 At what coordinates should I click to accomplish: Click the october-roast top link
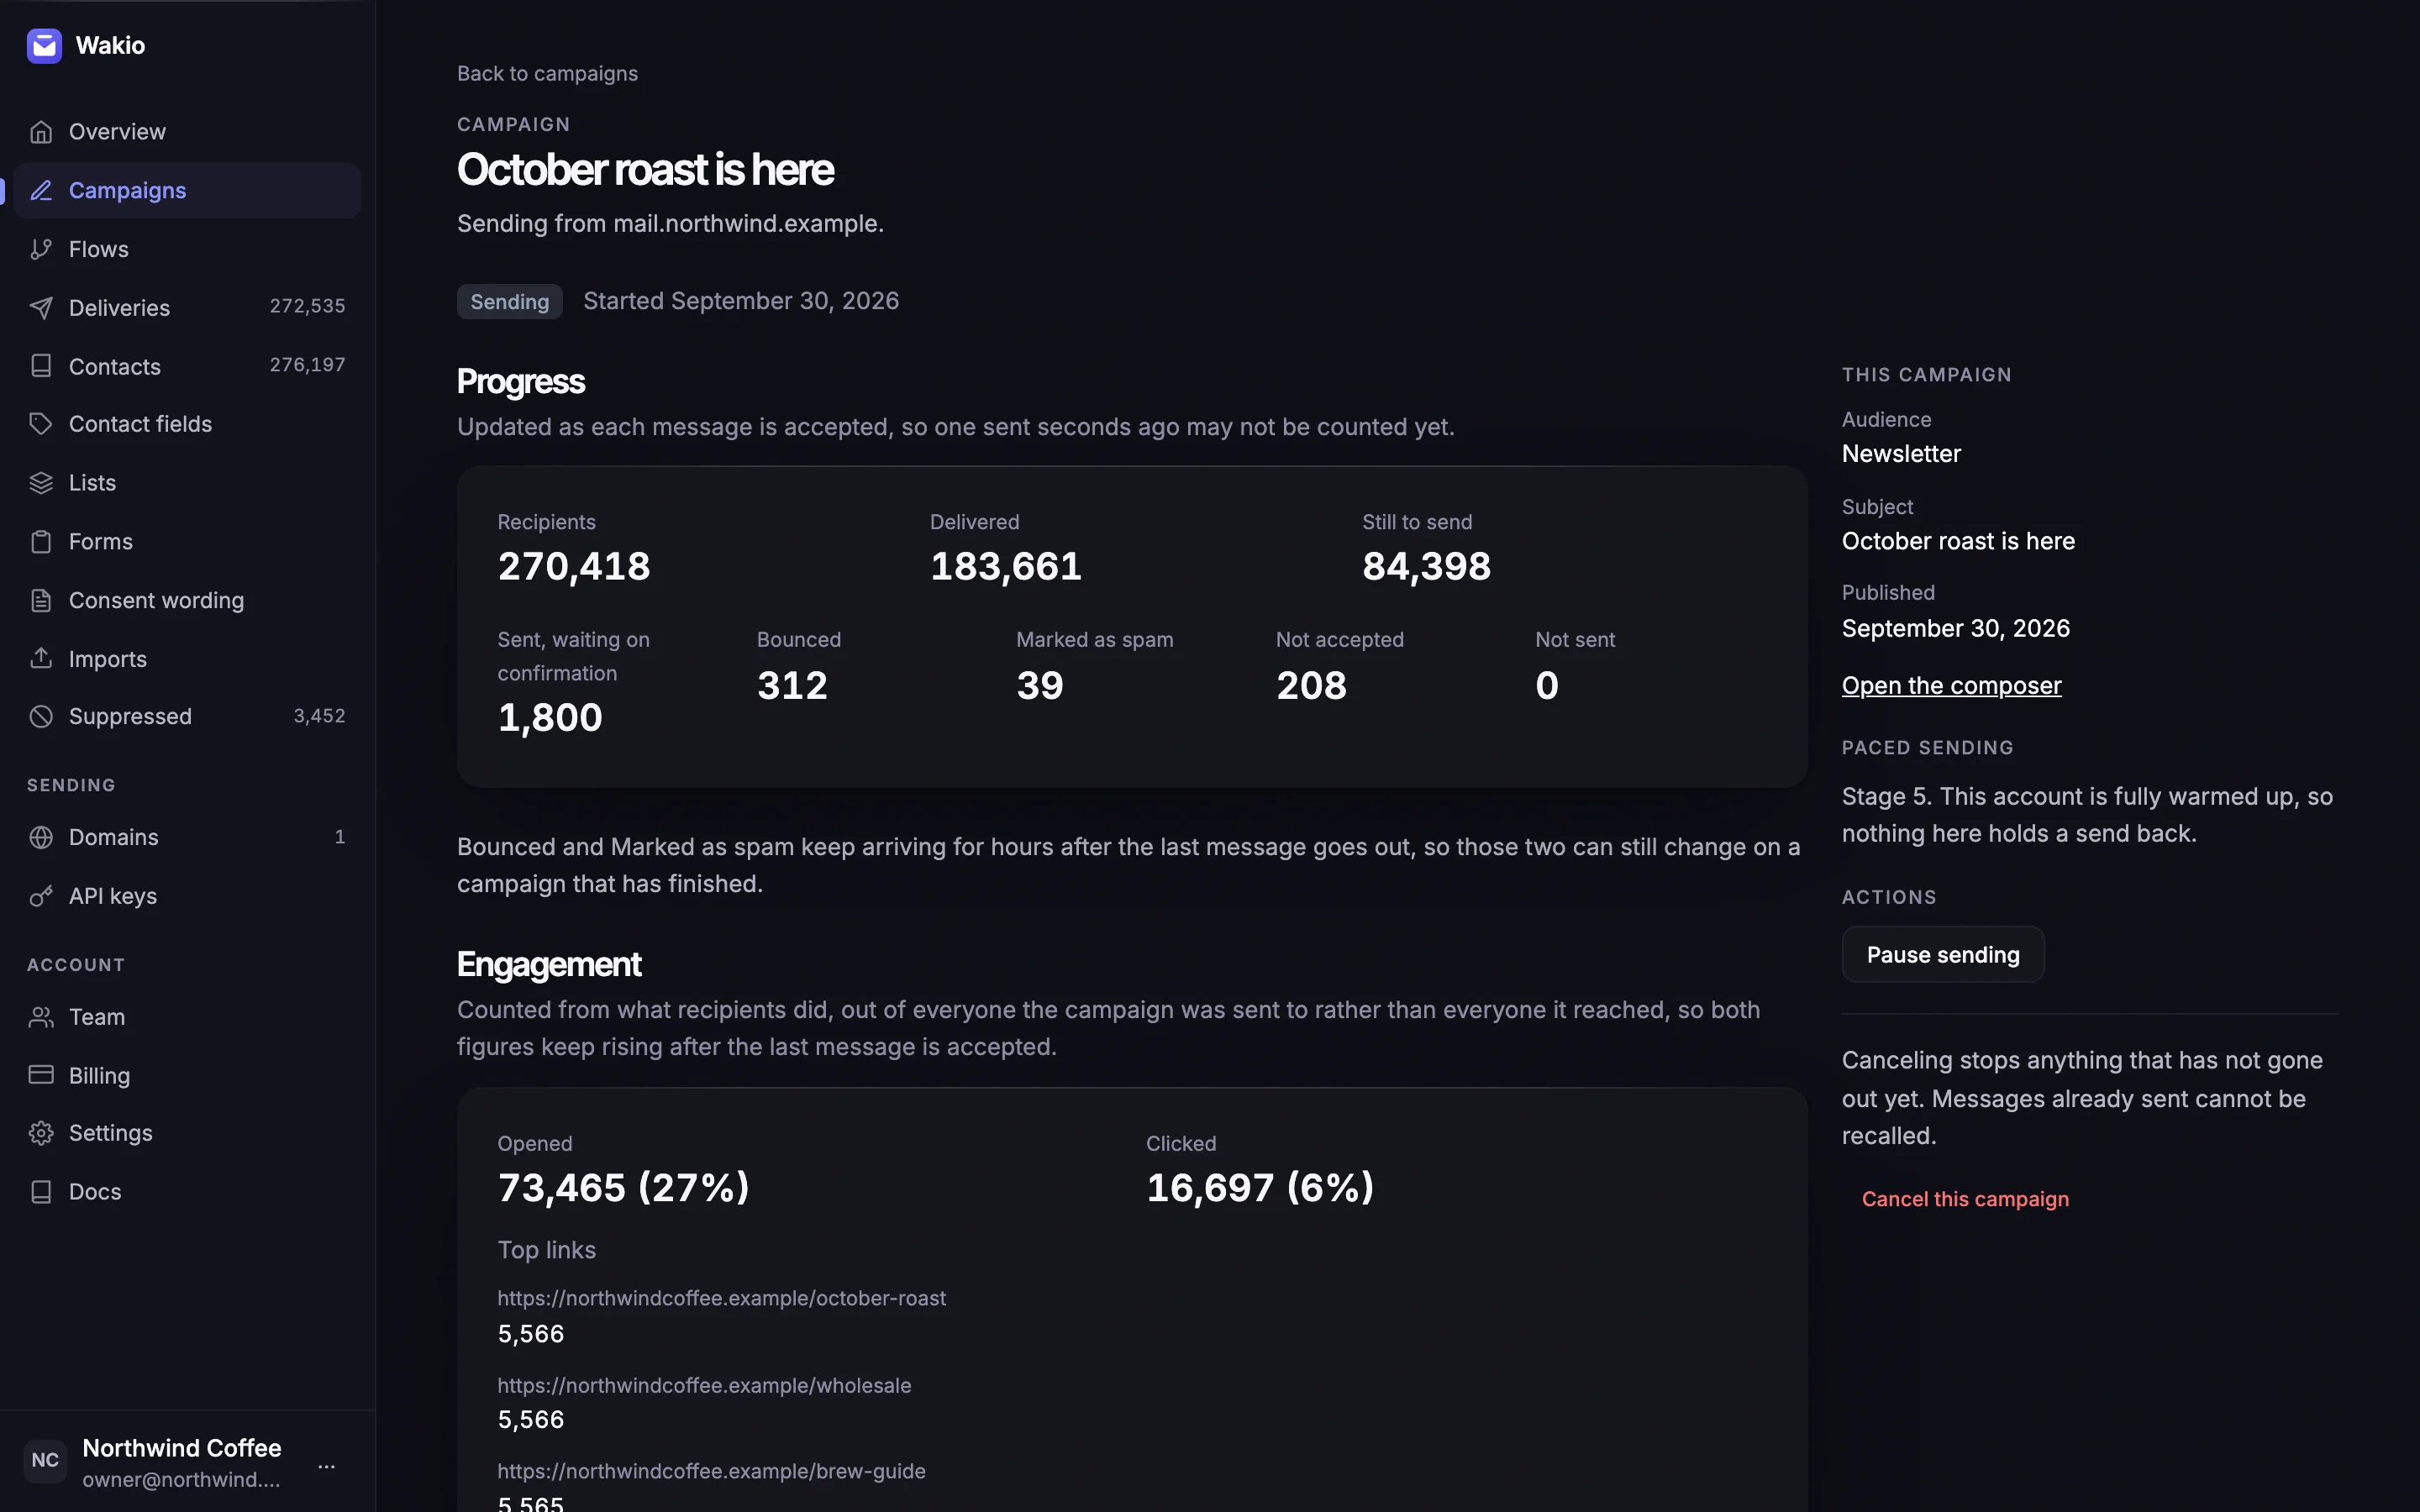point(721,1298)
